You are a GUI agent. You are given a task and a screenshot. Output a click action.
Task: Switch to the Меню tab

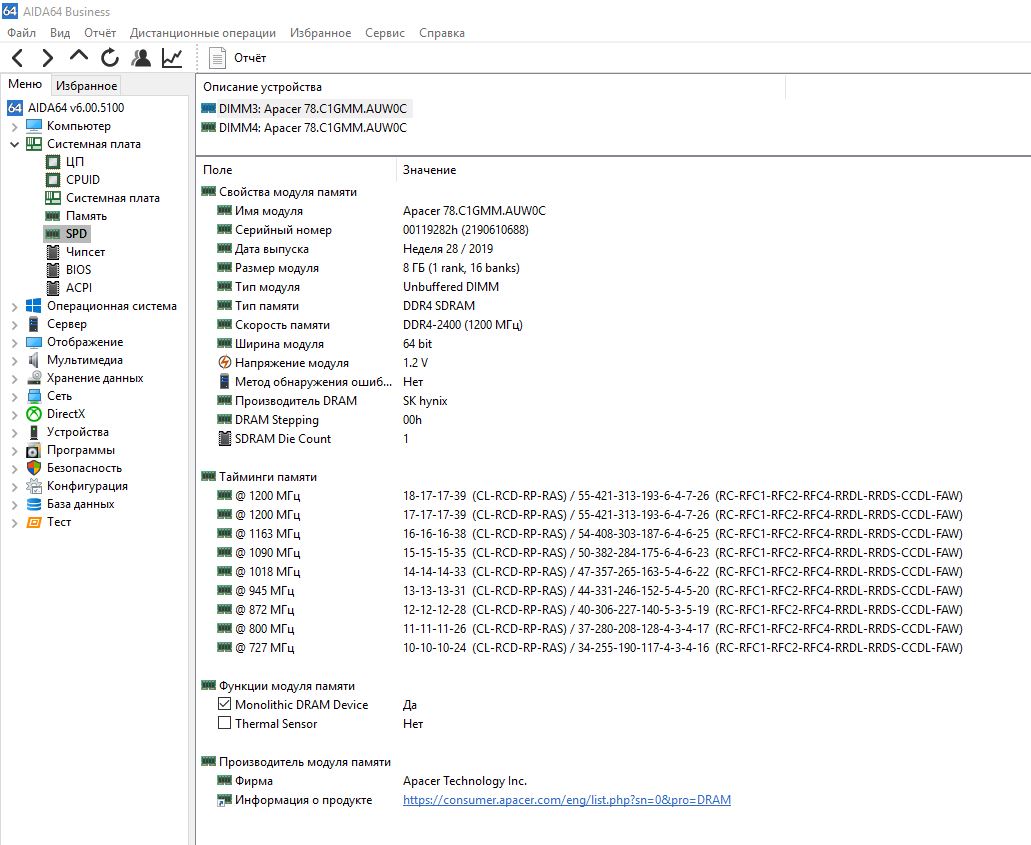pos(25,84)
